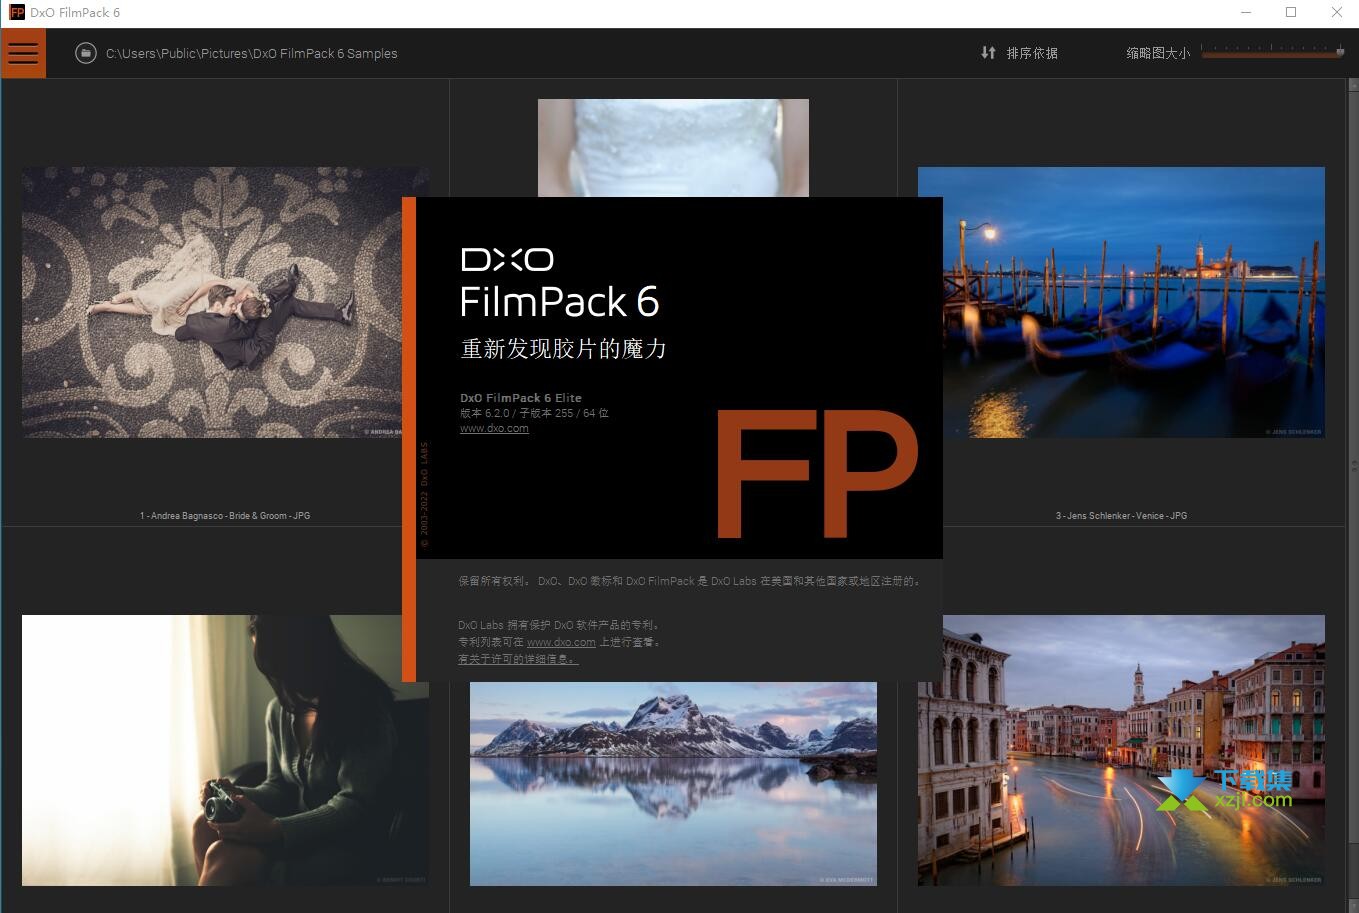The height and width of the screenshot is (913, 1359).
Task: Click caption '1 - Andrea Bagnasco - Bride & Groom - JPG'
Action: 225,516
